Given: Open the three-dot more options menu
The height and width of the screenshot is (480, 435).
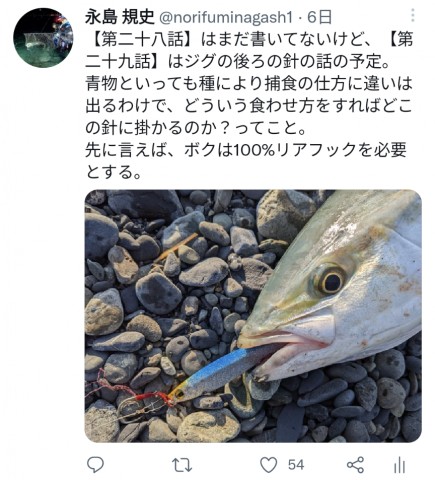Looking at the screenshot, I should tap(413, 15).
